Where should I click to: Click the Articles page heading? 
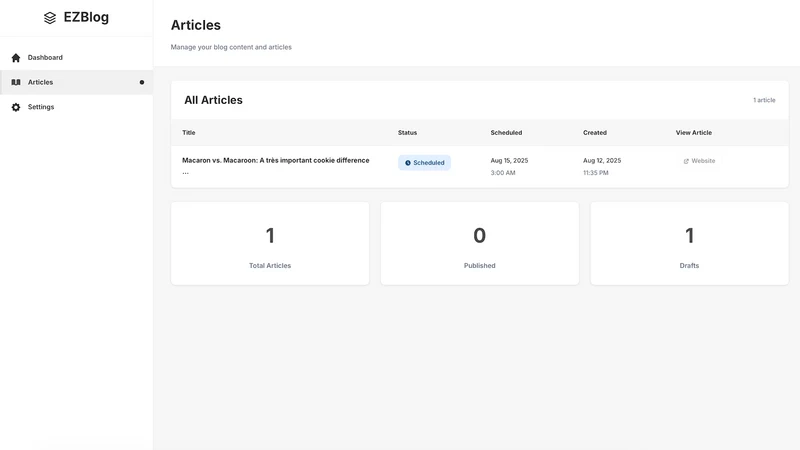[x=196, y=25]
